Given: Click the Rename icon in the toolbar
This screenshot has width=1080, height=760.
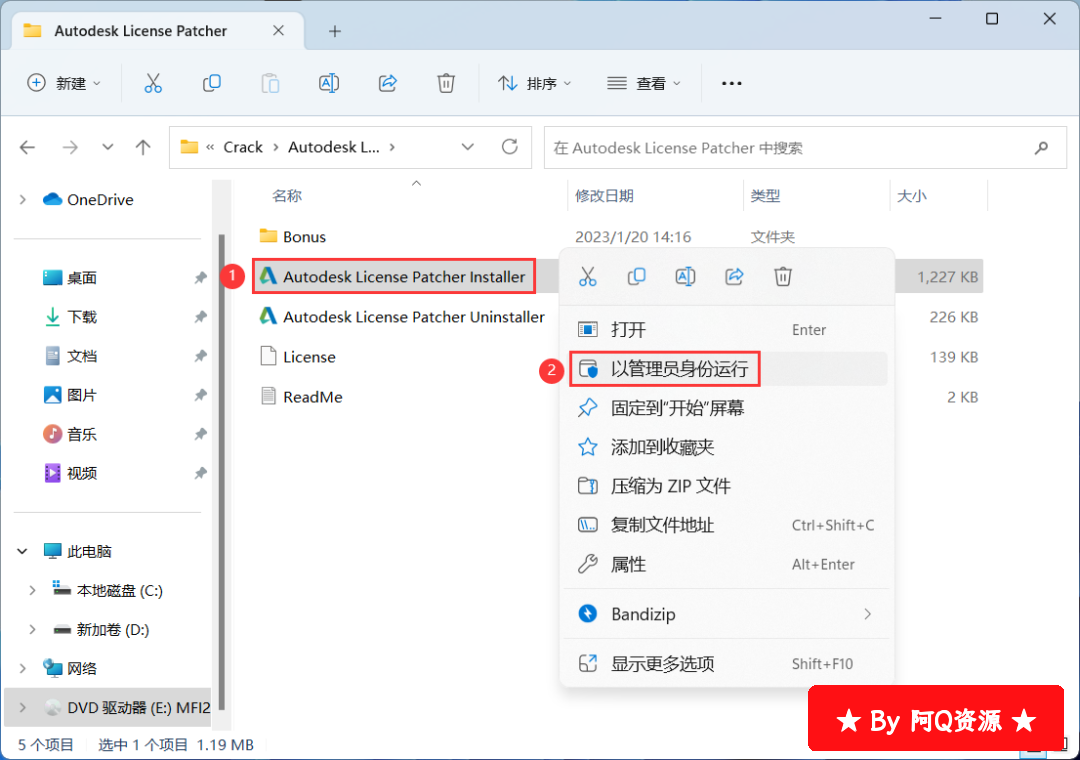Looking at the screenshot, I should (329, 83).
